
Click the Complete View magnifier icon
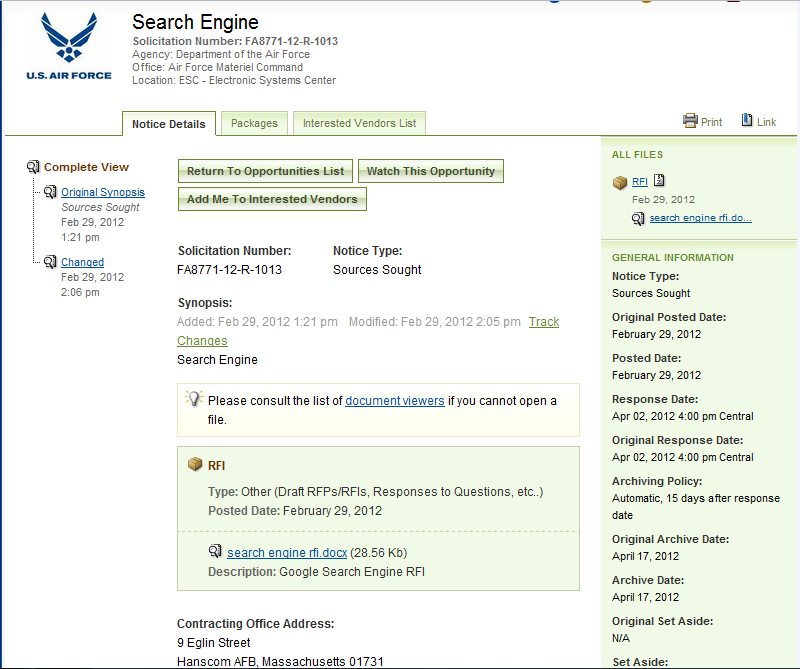(x=33, y=167)
